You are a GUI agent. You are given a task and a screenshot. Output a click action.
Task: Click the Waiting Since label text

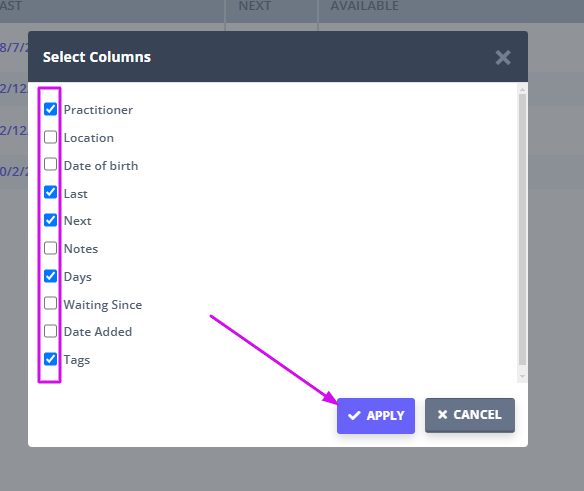coord(103,305)
